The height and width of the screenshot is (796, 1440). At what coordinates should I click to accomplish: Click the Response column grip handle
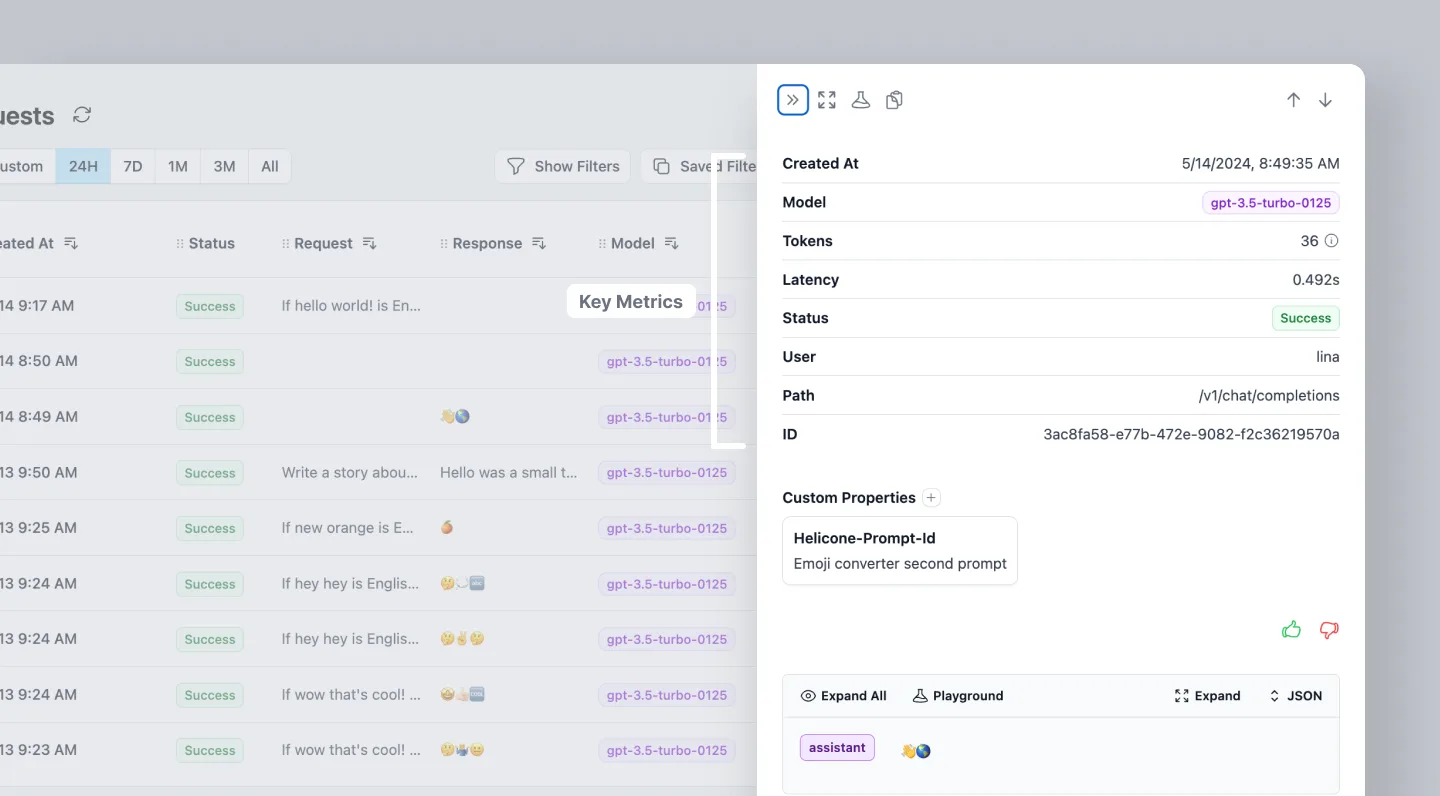point(444,243)
